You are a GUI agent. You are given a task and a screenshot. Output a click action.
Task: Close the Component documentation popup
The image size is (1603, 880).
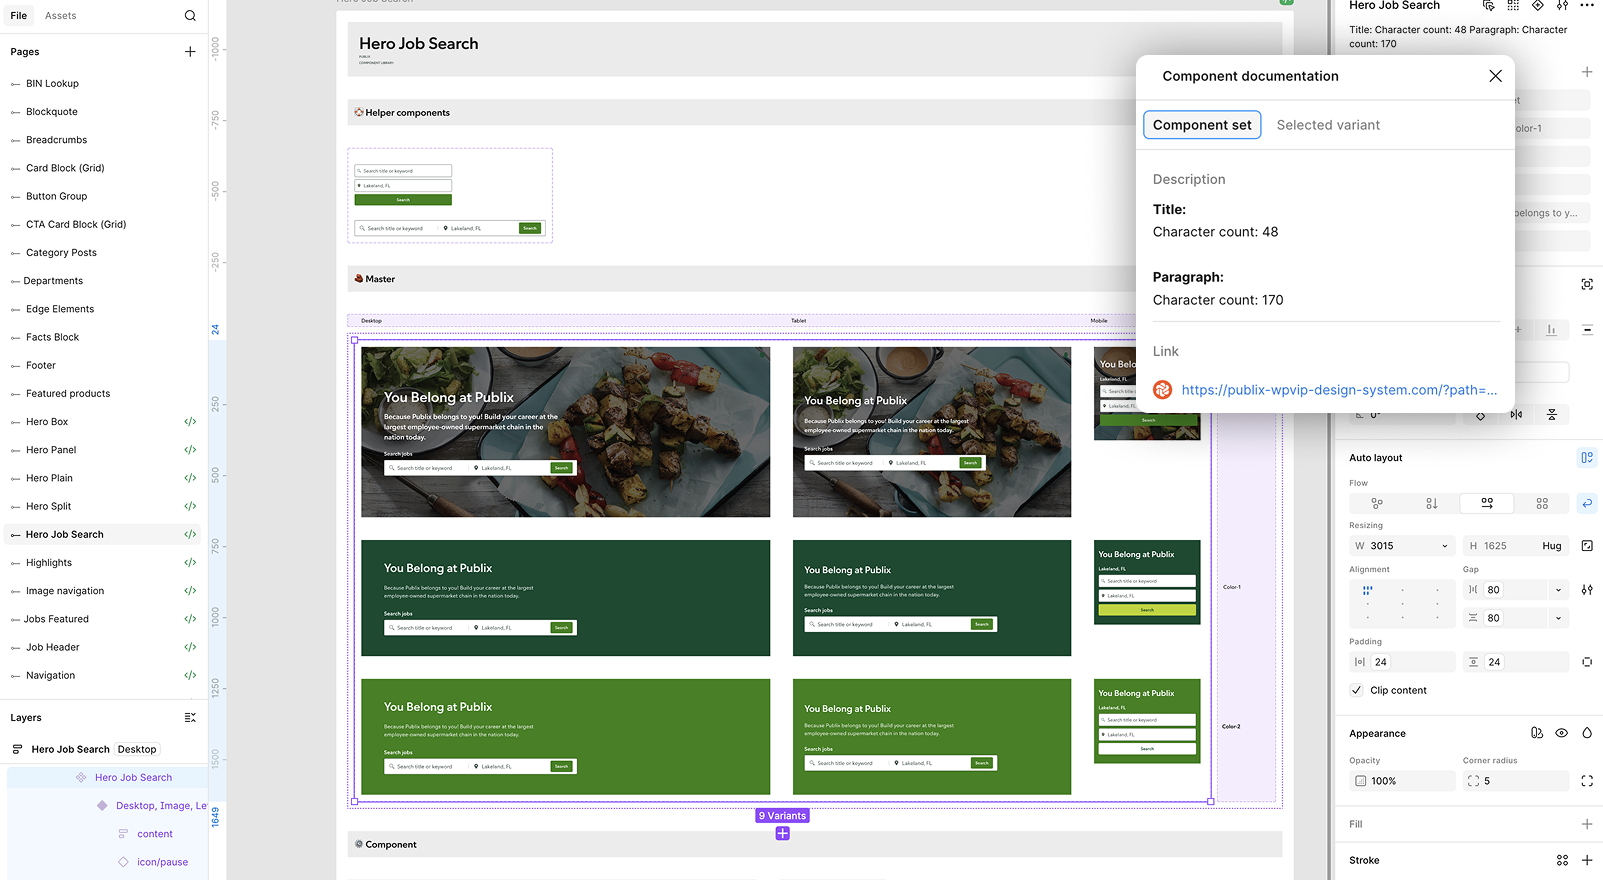coord(1495,76)
